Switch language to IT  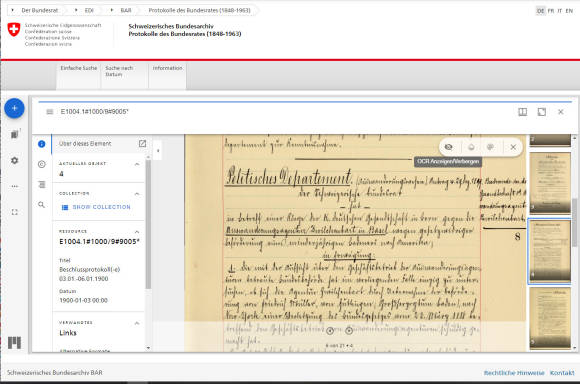560,11
